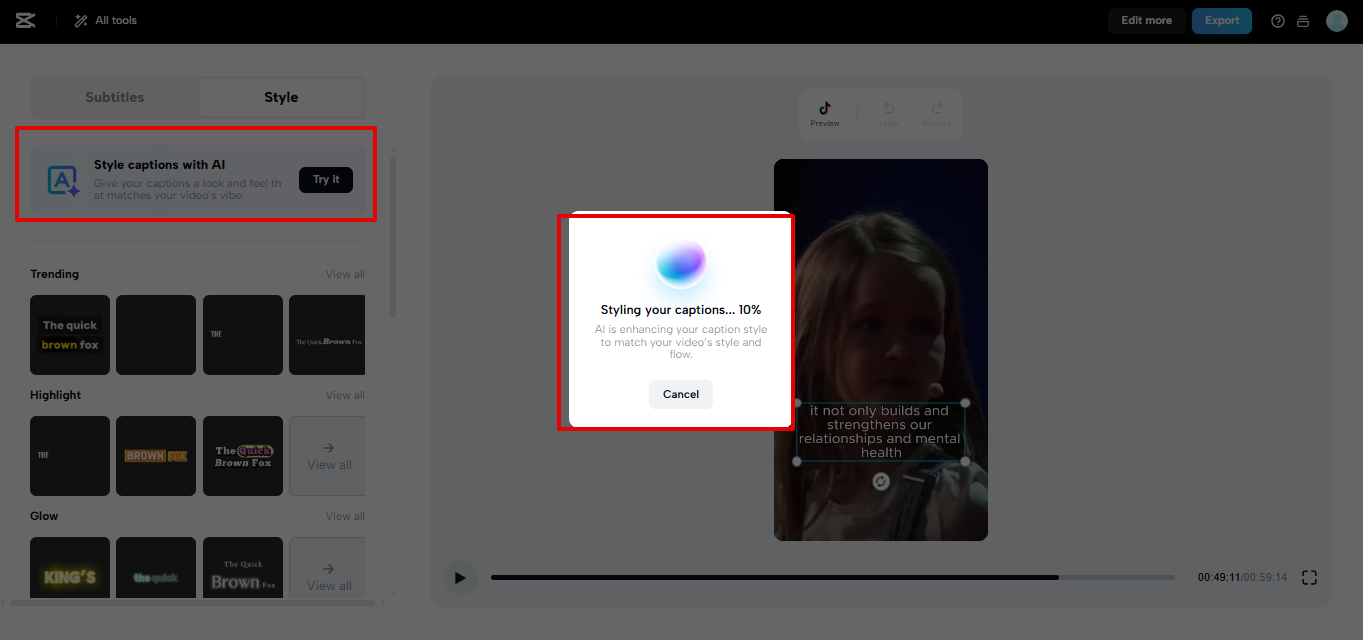Expand all Glow styles via arrow card

tap(327, 570)
